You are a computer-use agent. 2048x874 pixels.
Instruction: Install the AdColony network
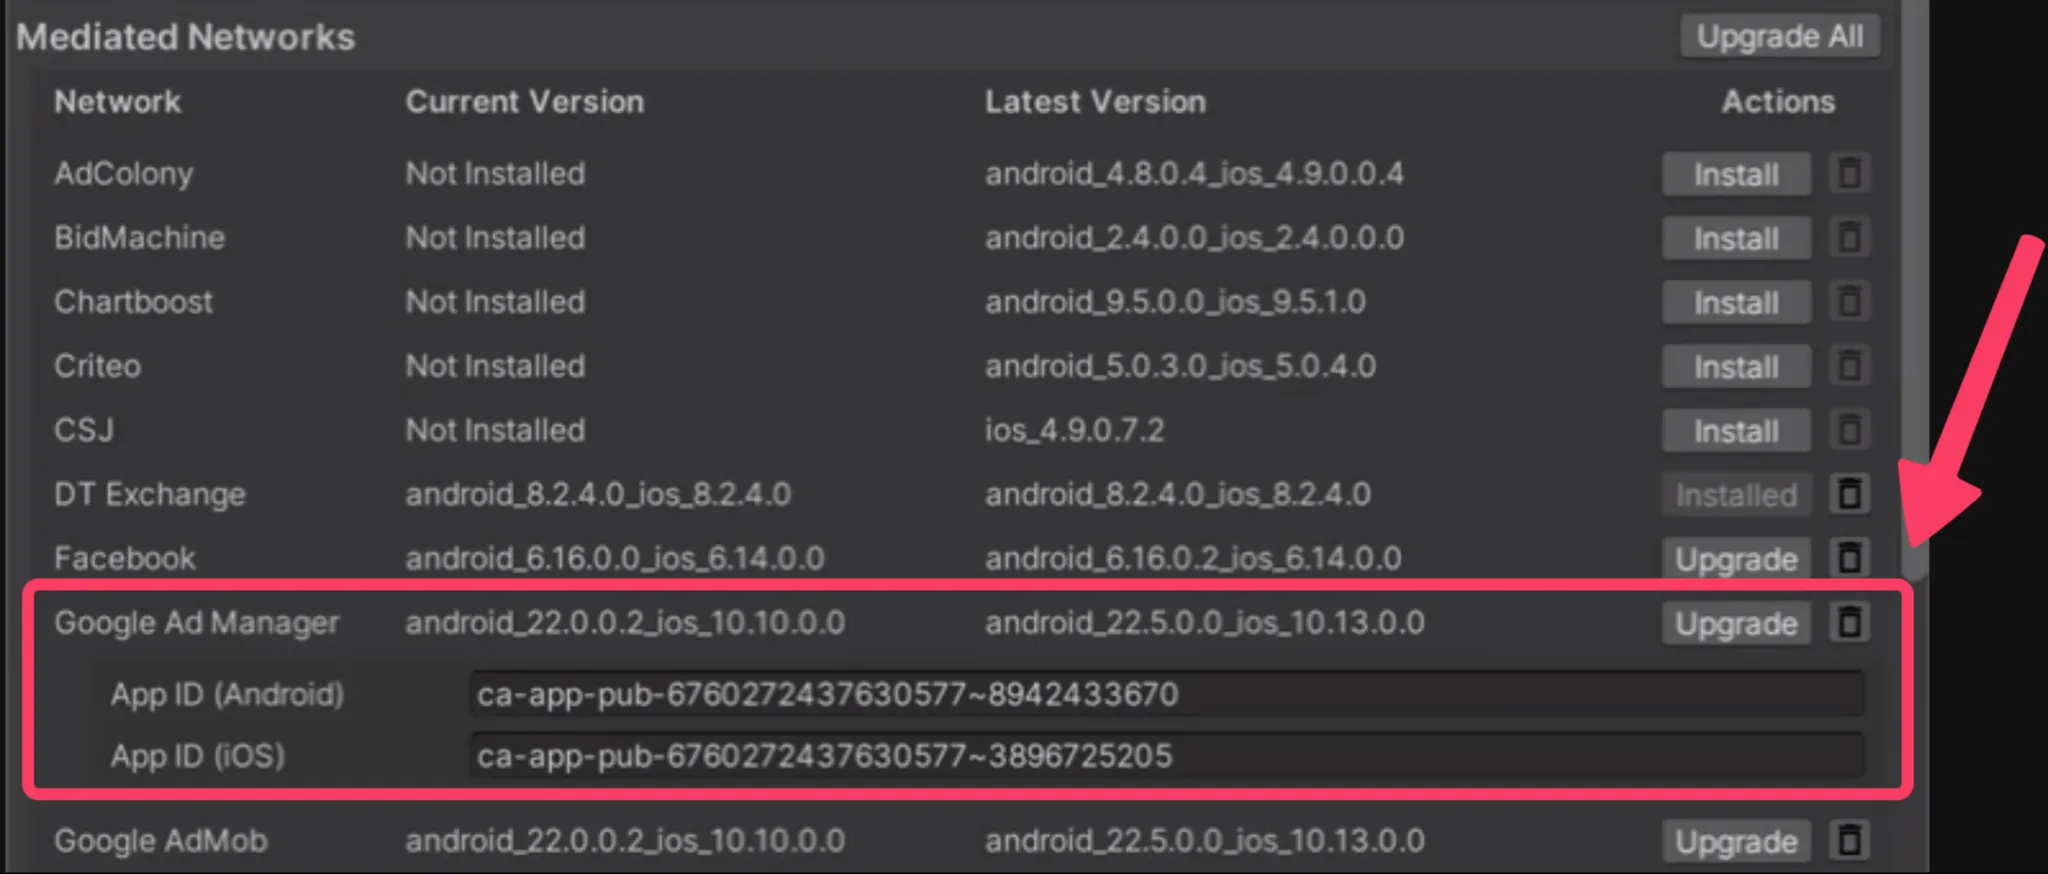1736,174
